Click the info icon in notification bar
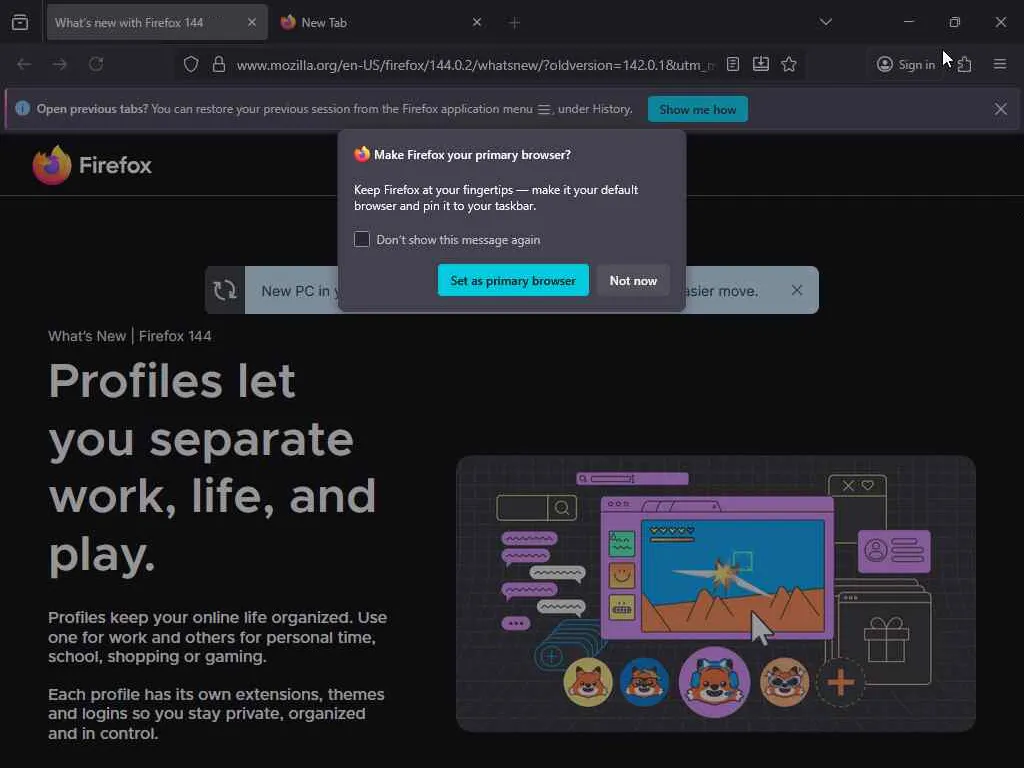 click(22, 108)
